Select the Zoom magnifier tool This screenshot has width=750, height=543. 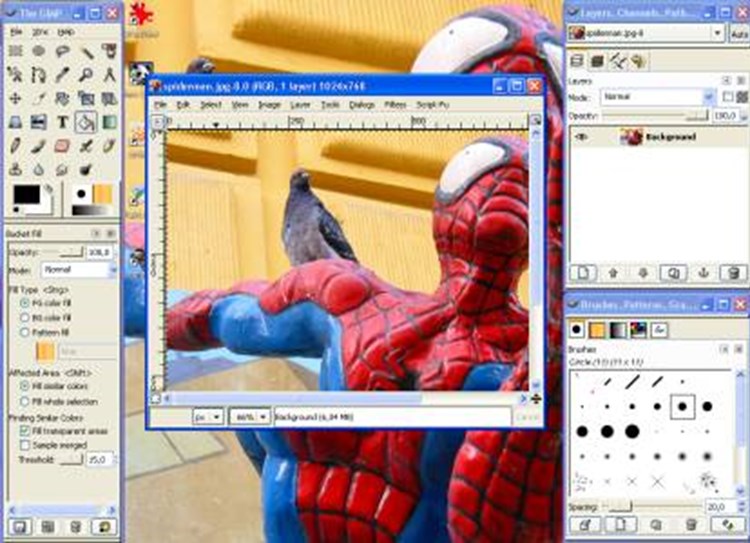[86, 74]
